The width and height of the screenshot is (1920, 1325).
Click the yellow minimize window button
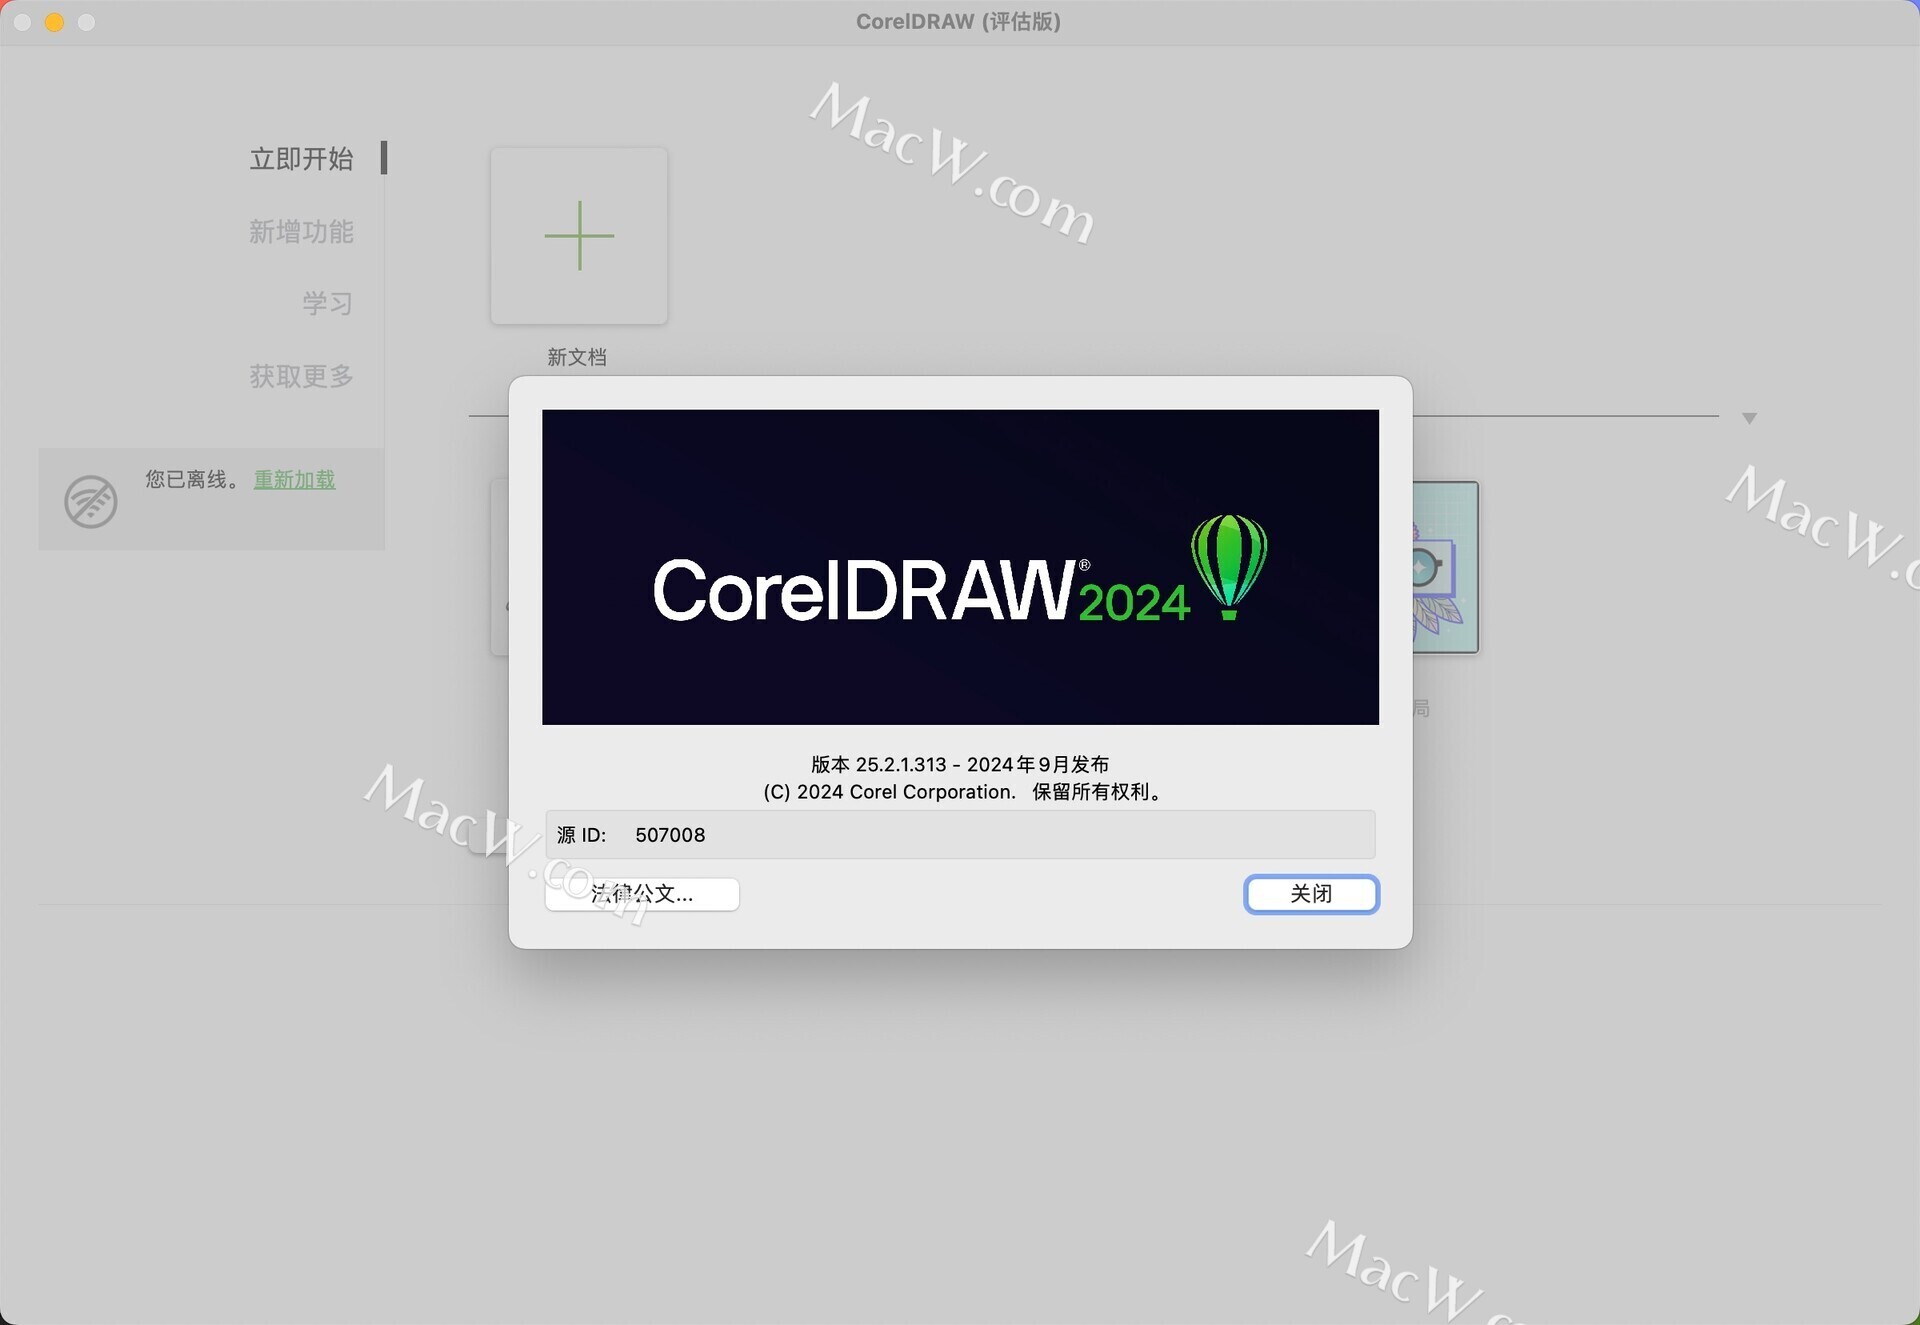pyautogui.click(x=55, y=22)
